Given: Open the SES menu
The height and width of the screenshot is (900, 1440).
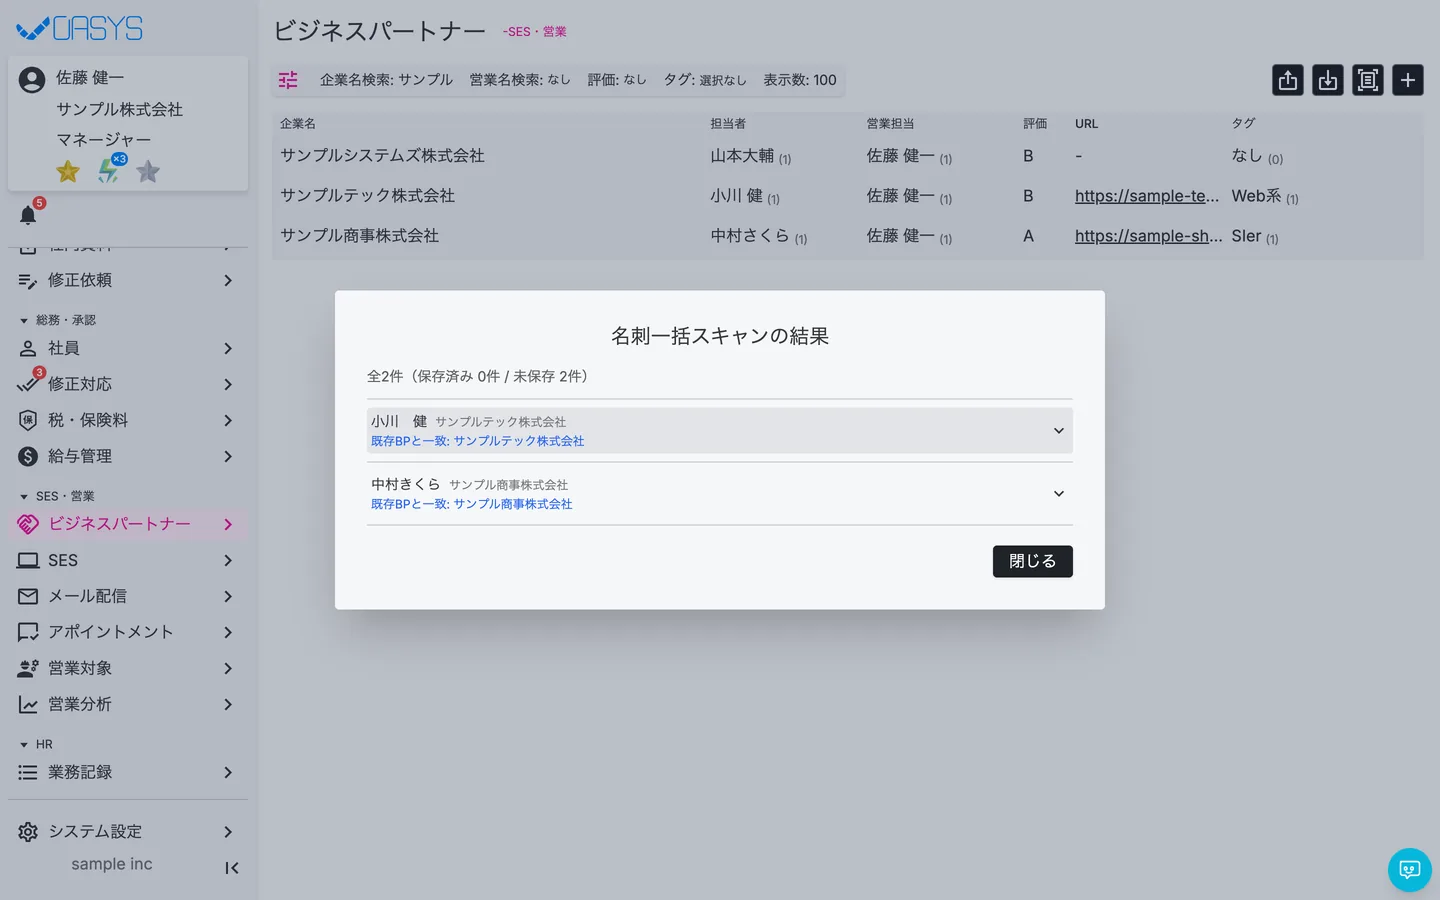Looking at the screenshot, I should (128, 560).
